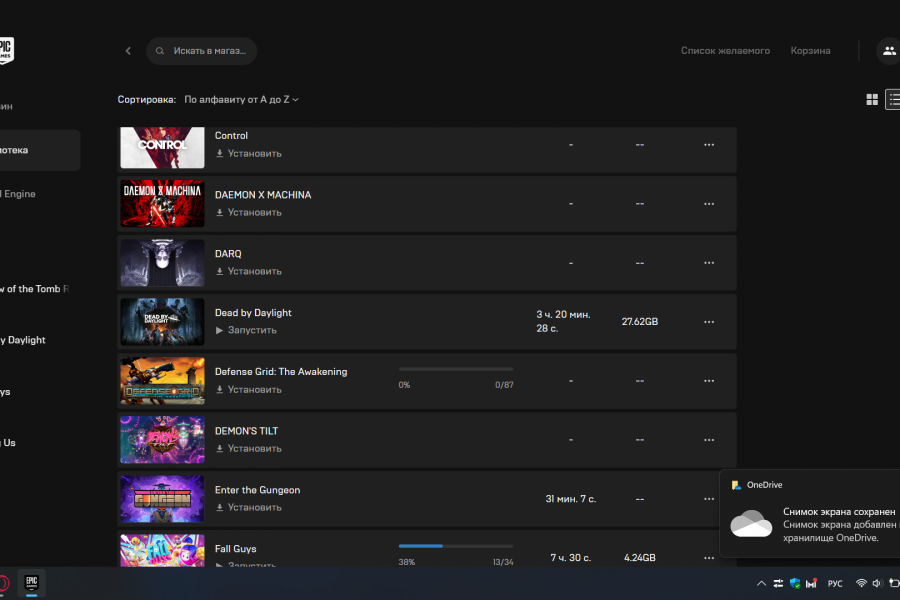
Task: Click the Defense Grid: The Awakening thumbnail
Action: (162, 381)
